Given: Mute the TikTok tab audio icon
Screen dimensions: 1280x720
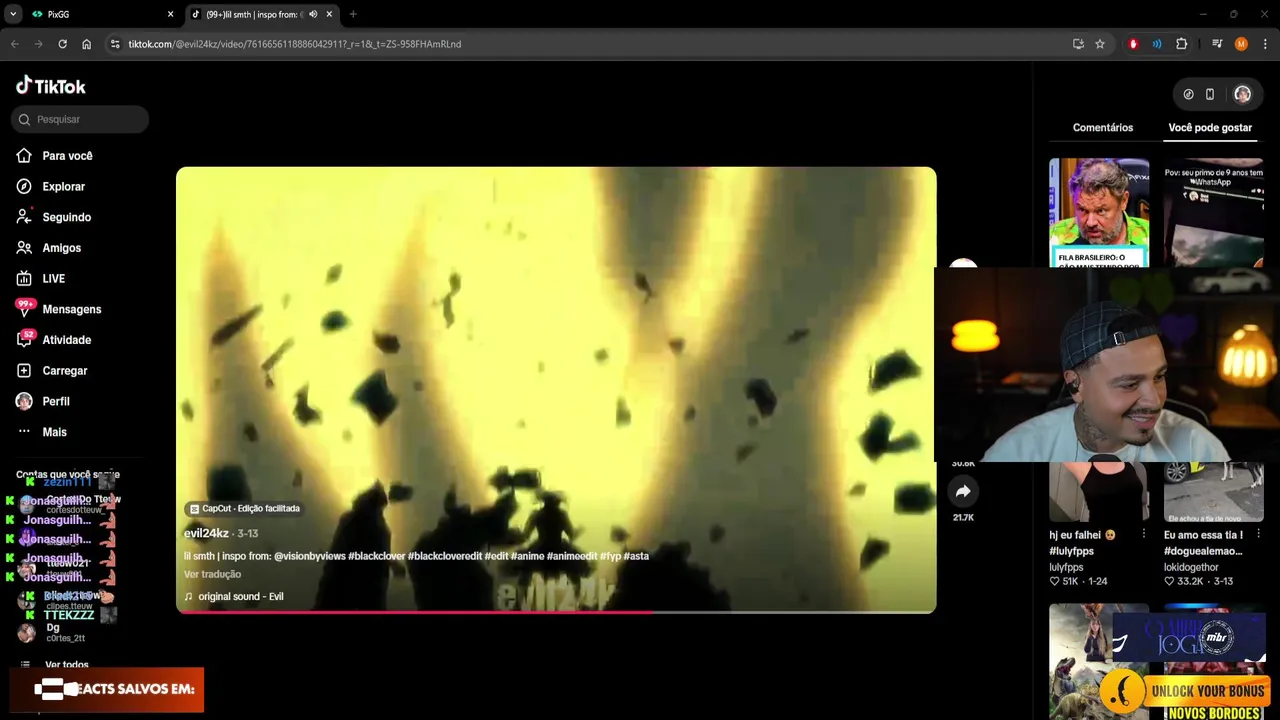Looking at the screenshot, I should [313, 14].
